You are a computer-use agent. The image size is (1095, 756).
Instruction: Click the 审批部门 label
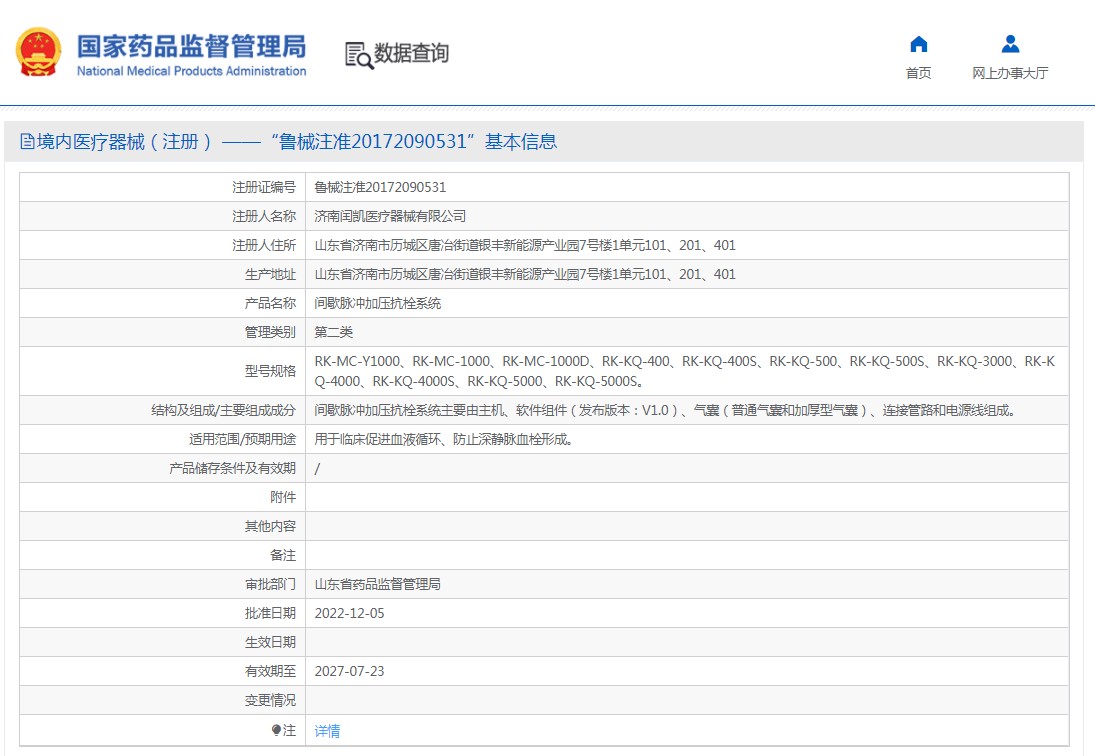pos(270,584)
